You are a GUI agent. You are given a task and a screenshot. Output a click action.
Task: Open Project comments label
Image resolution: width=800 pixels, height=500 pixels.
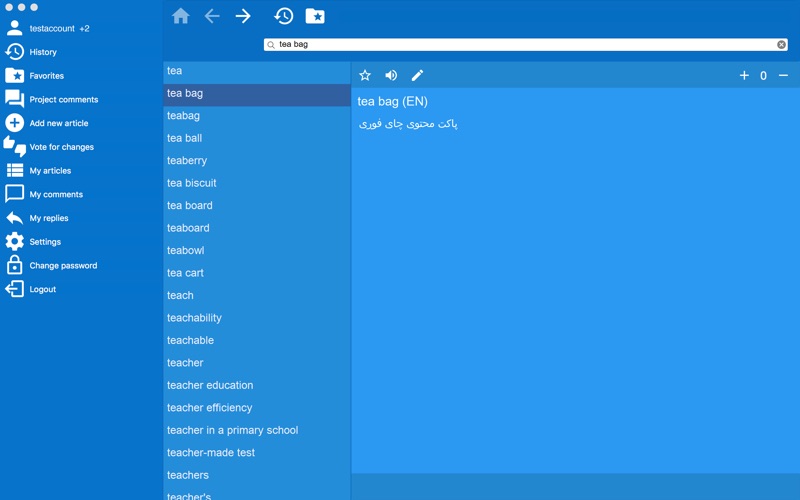click(x=64, y=99)
